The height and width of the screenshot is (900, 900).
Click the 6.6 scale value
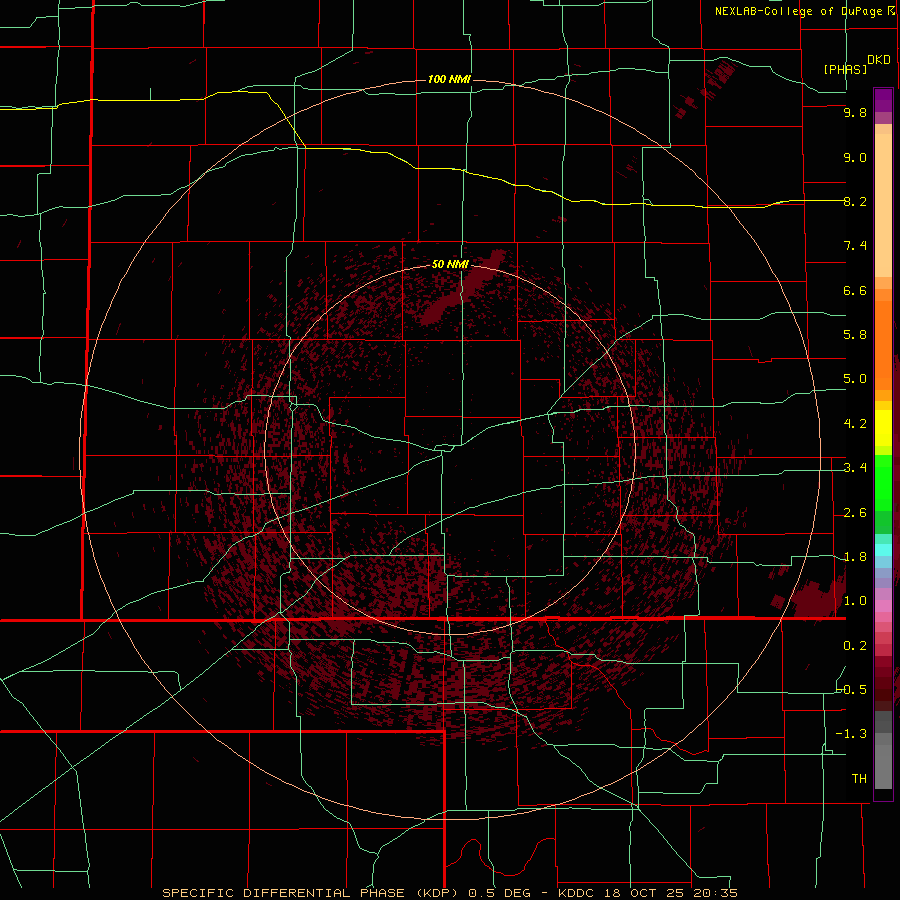pos(855,290)
